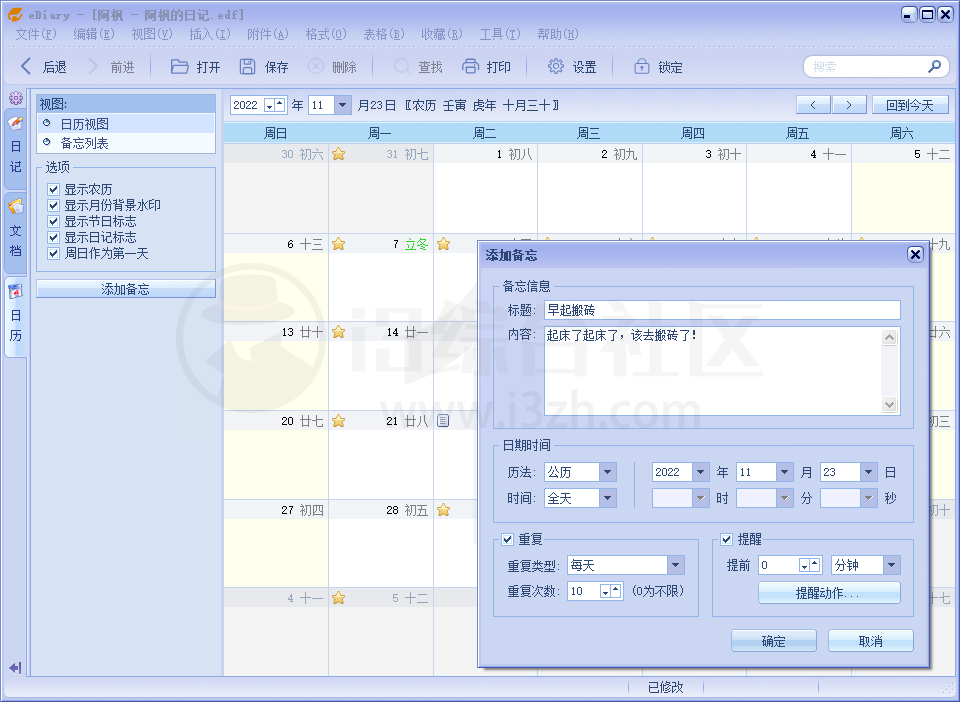The width and height of the screenshot is (960, 702).
Task: Open the month 11 dropdown in dialog
Action: (x=784, y=472)
